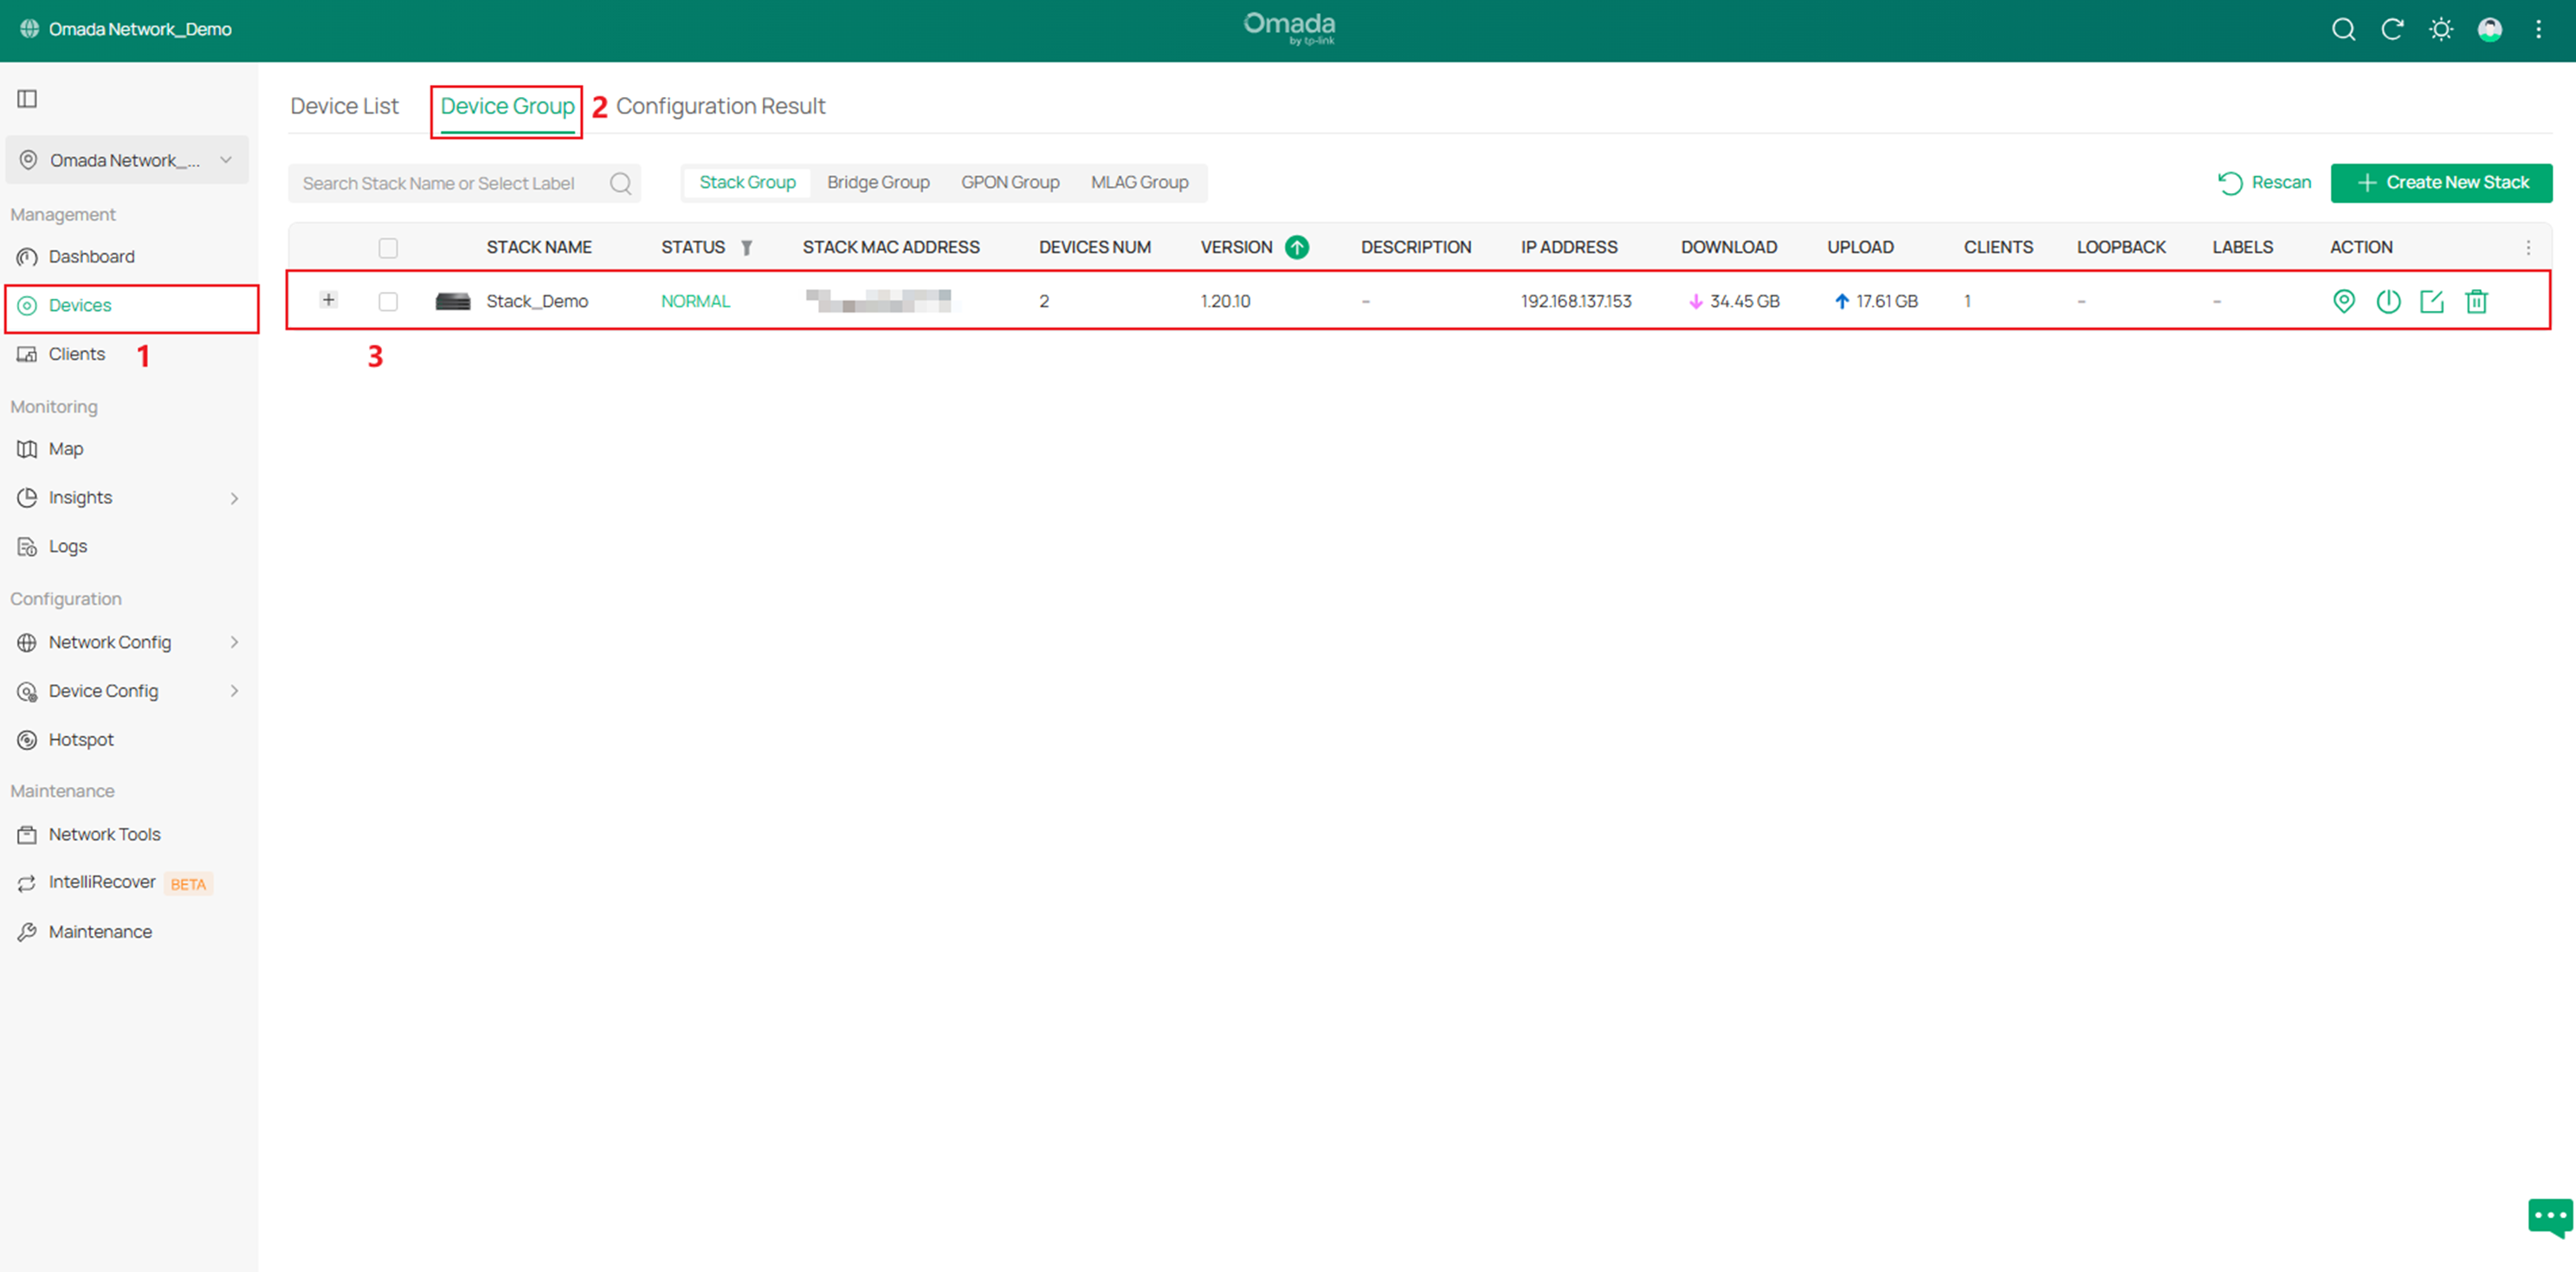Check the Stack_Demo row checkbox
Screen dimensions: 2576x1272
pyautogui.click(x=388, y=301)
